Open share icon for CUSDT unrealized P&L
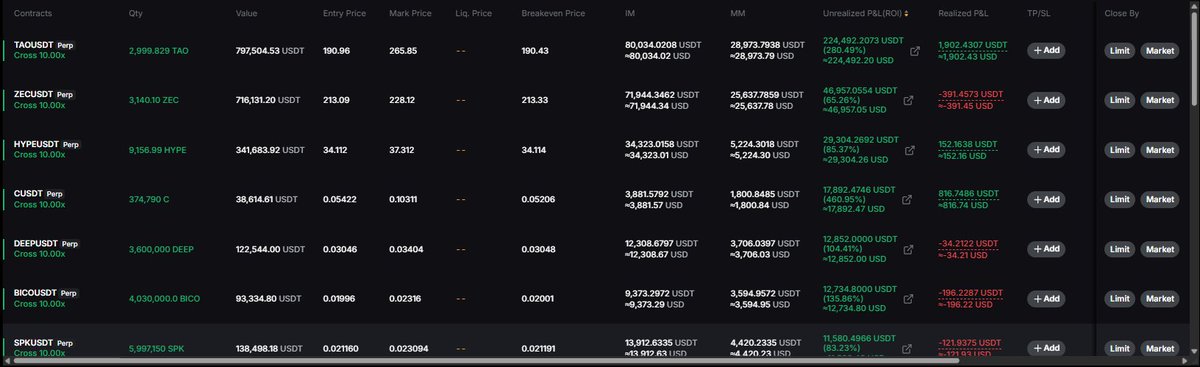 click(907, 200)
